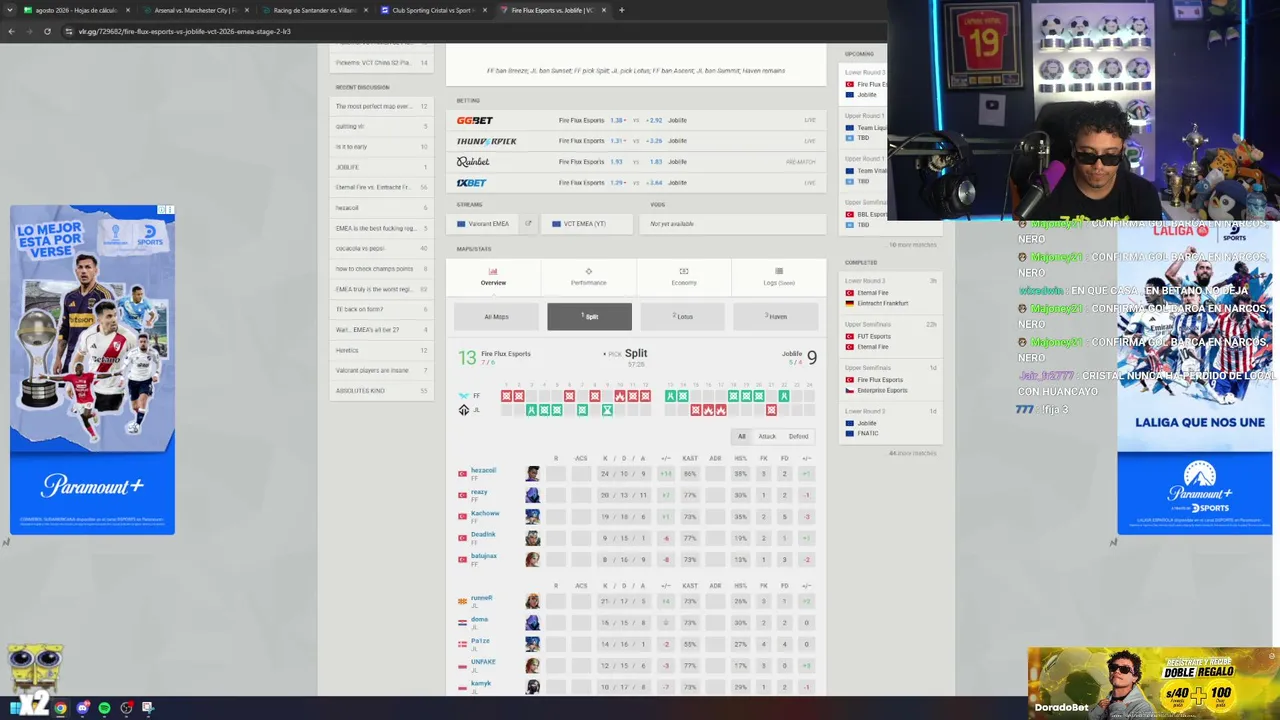1280x720 pixels.
Task: Select the Split map tab
Action: (589, 316)
